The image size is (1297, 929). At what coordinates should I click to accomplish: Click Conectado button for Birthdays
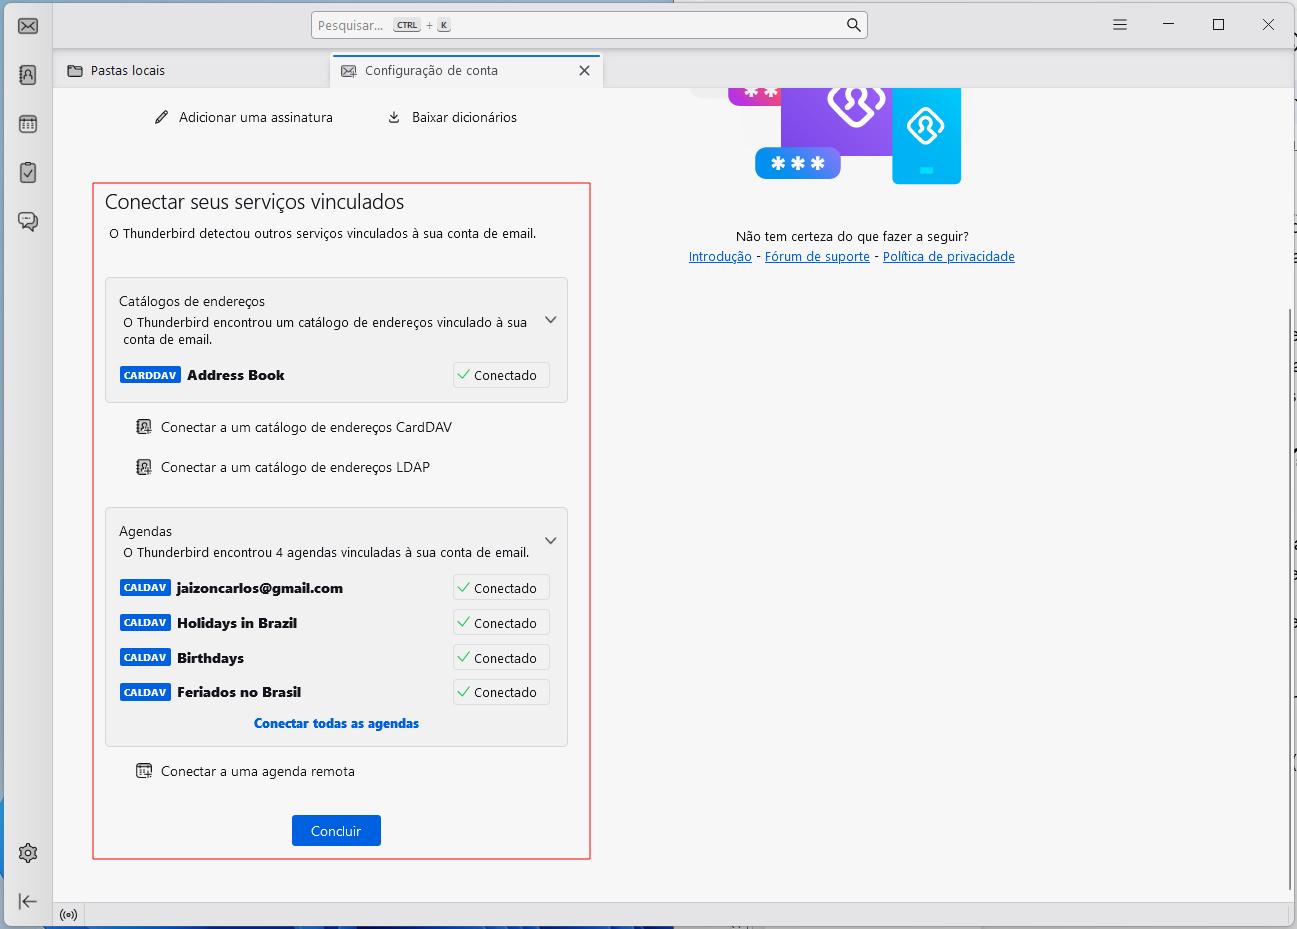(501, 657)
